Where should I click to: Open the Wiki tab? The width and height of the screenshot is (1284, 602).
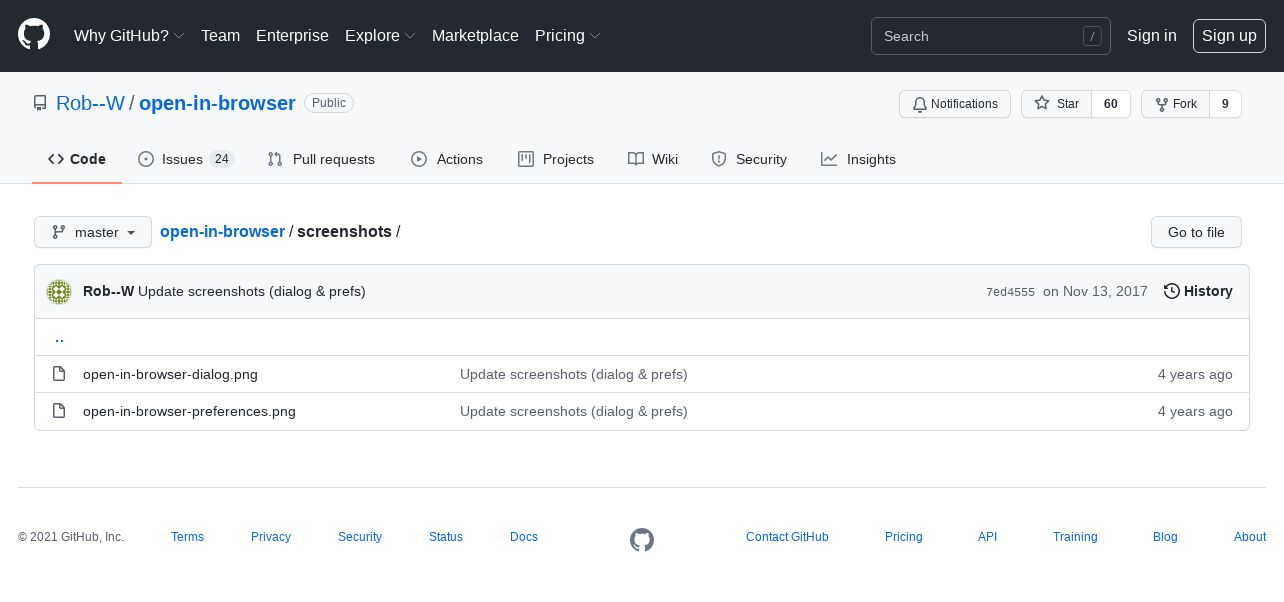click(x=653, y=159)
